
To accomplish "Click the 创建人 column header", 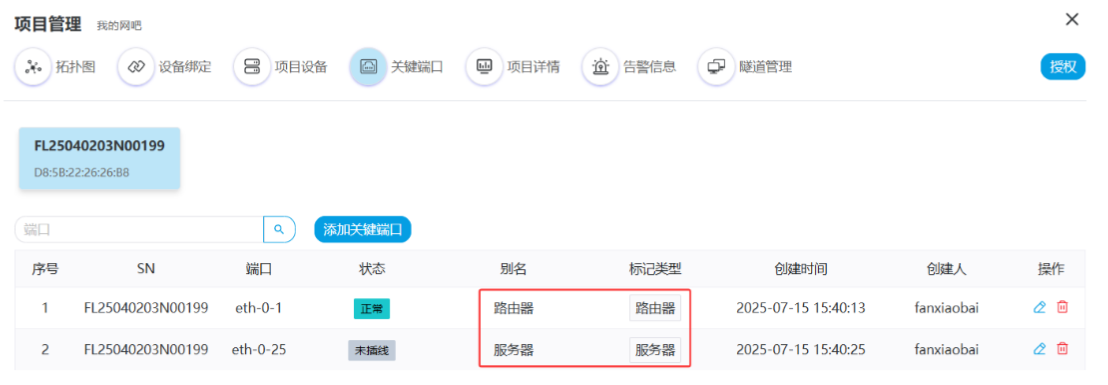I will click(x=947, y=268).
